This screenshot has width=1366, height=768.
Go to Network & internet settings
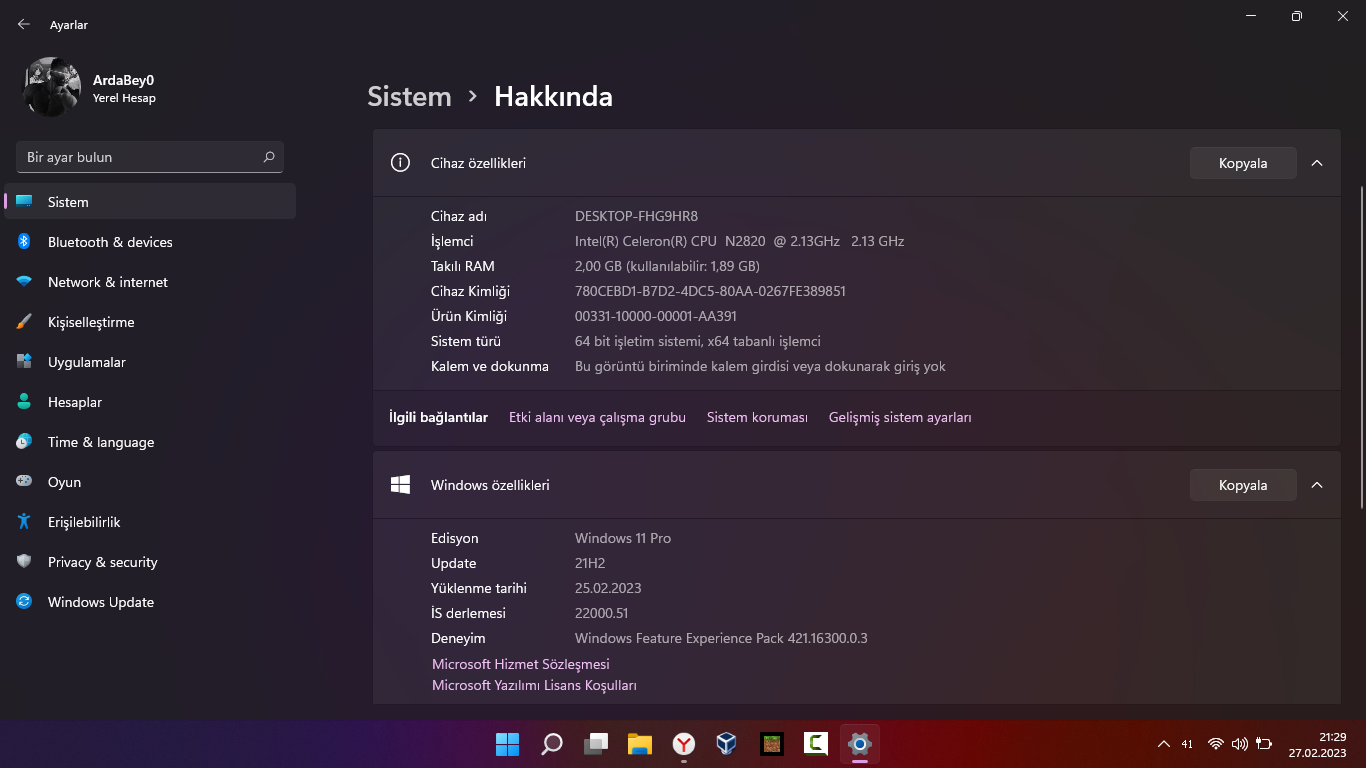pyautogui.click(x=150, y=282)
